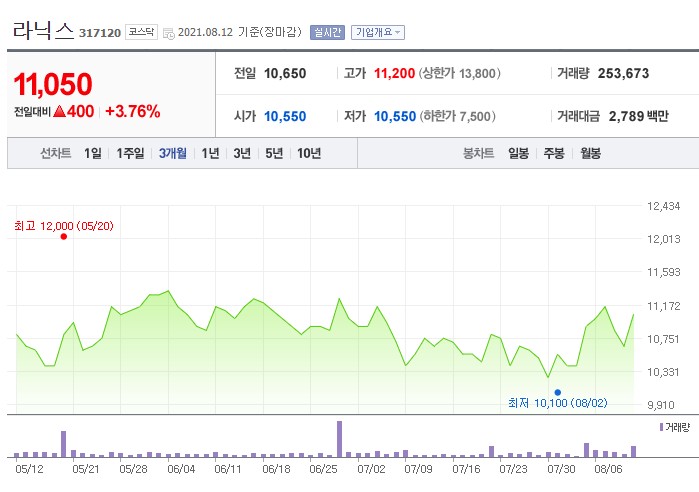Click the +3.76% change percentage
The height and width of the screenshot is (492, 699).
tap(132, 111)
